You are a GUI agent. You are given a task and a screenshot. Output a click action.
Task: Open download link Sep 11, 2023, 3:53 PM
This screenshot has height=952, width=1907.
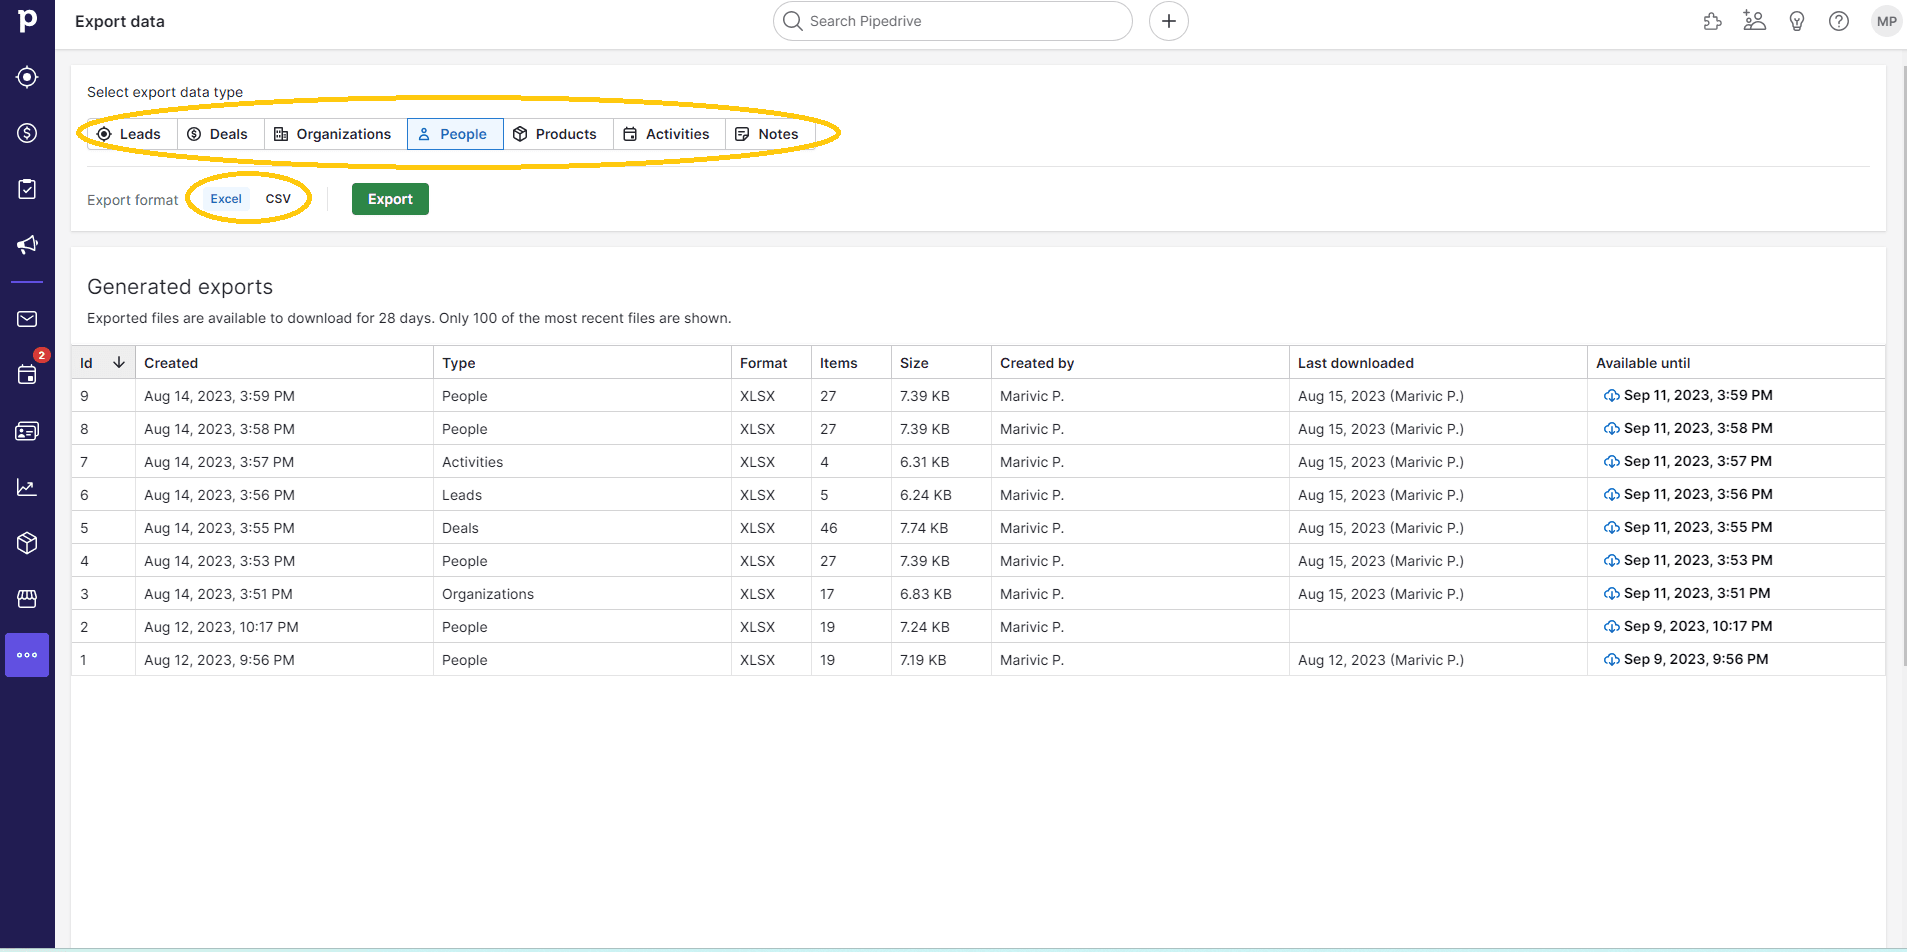tap(1698, 560)
